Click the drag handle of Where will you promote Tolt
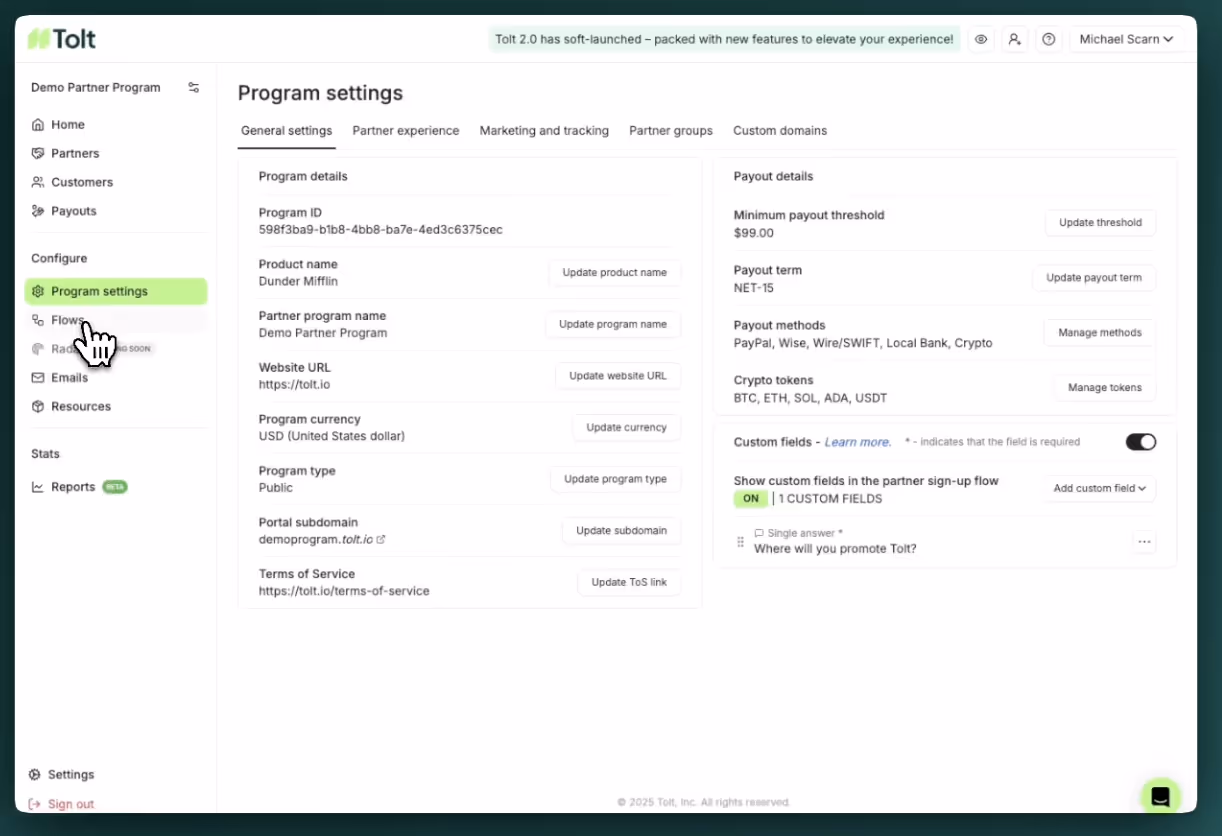 tap(741, 542)
